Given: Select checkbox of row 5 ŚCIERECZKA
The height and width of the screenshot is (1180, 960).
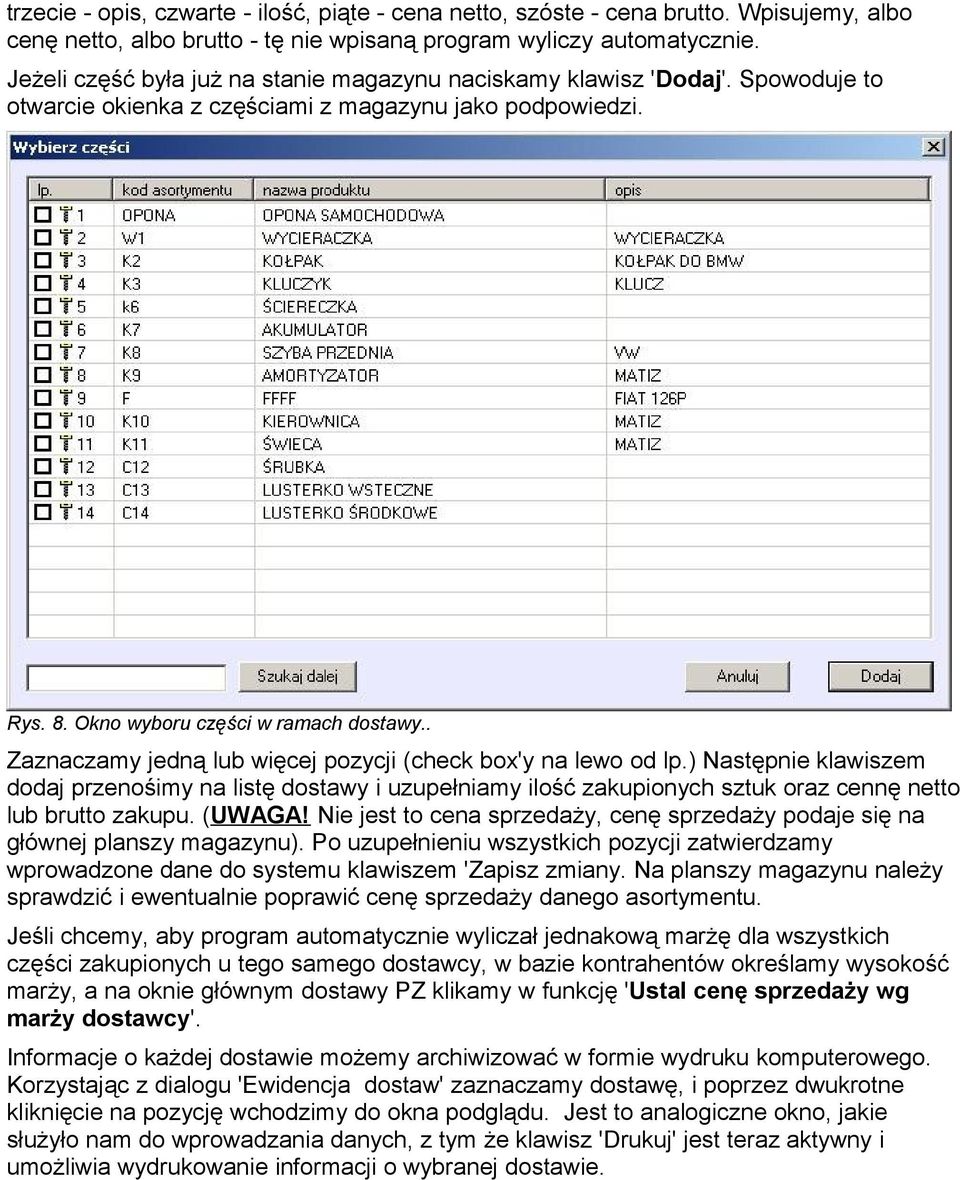Looking at the screenshot, I should click(43, 306).
